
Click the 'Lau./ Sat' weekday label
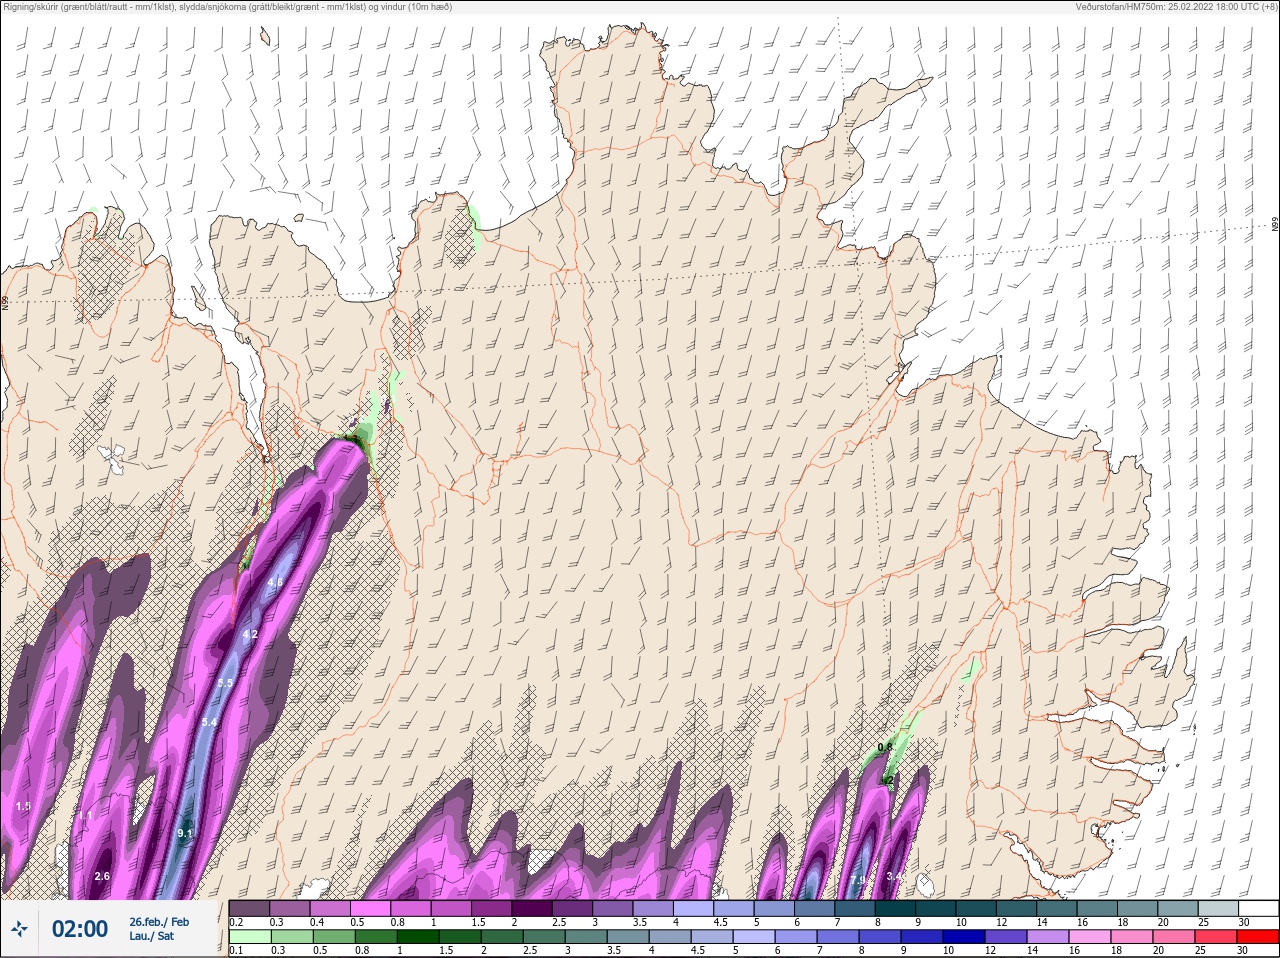point(152,937)
